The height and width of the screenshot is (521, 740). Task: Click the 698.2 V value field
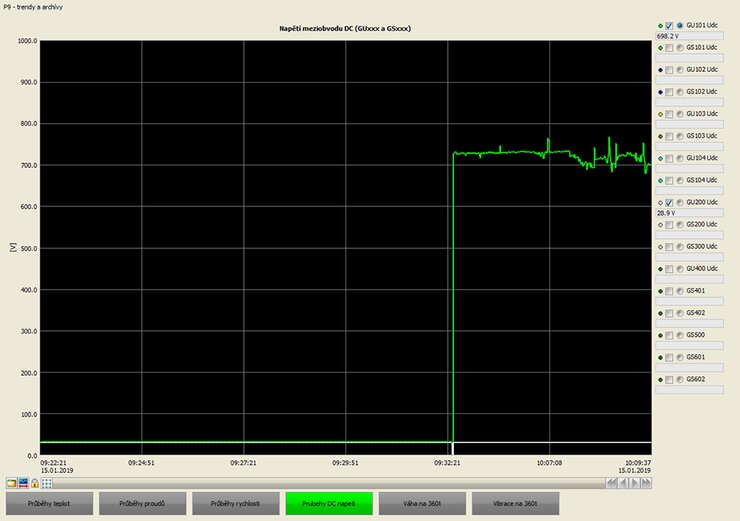click(690, 36)
